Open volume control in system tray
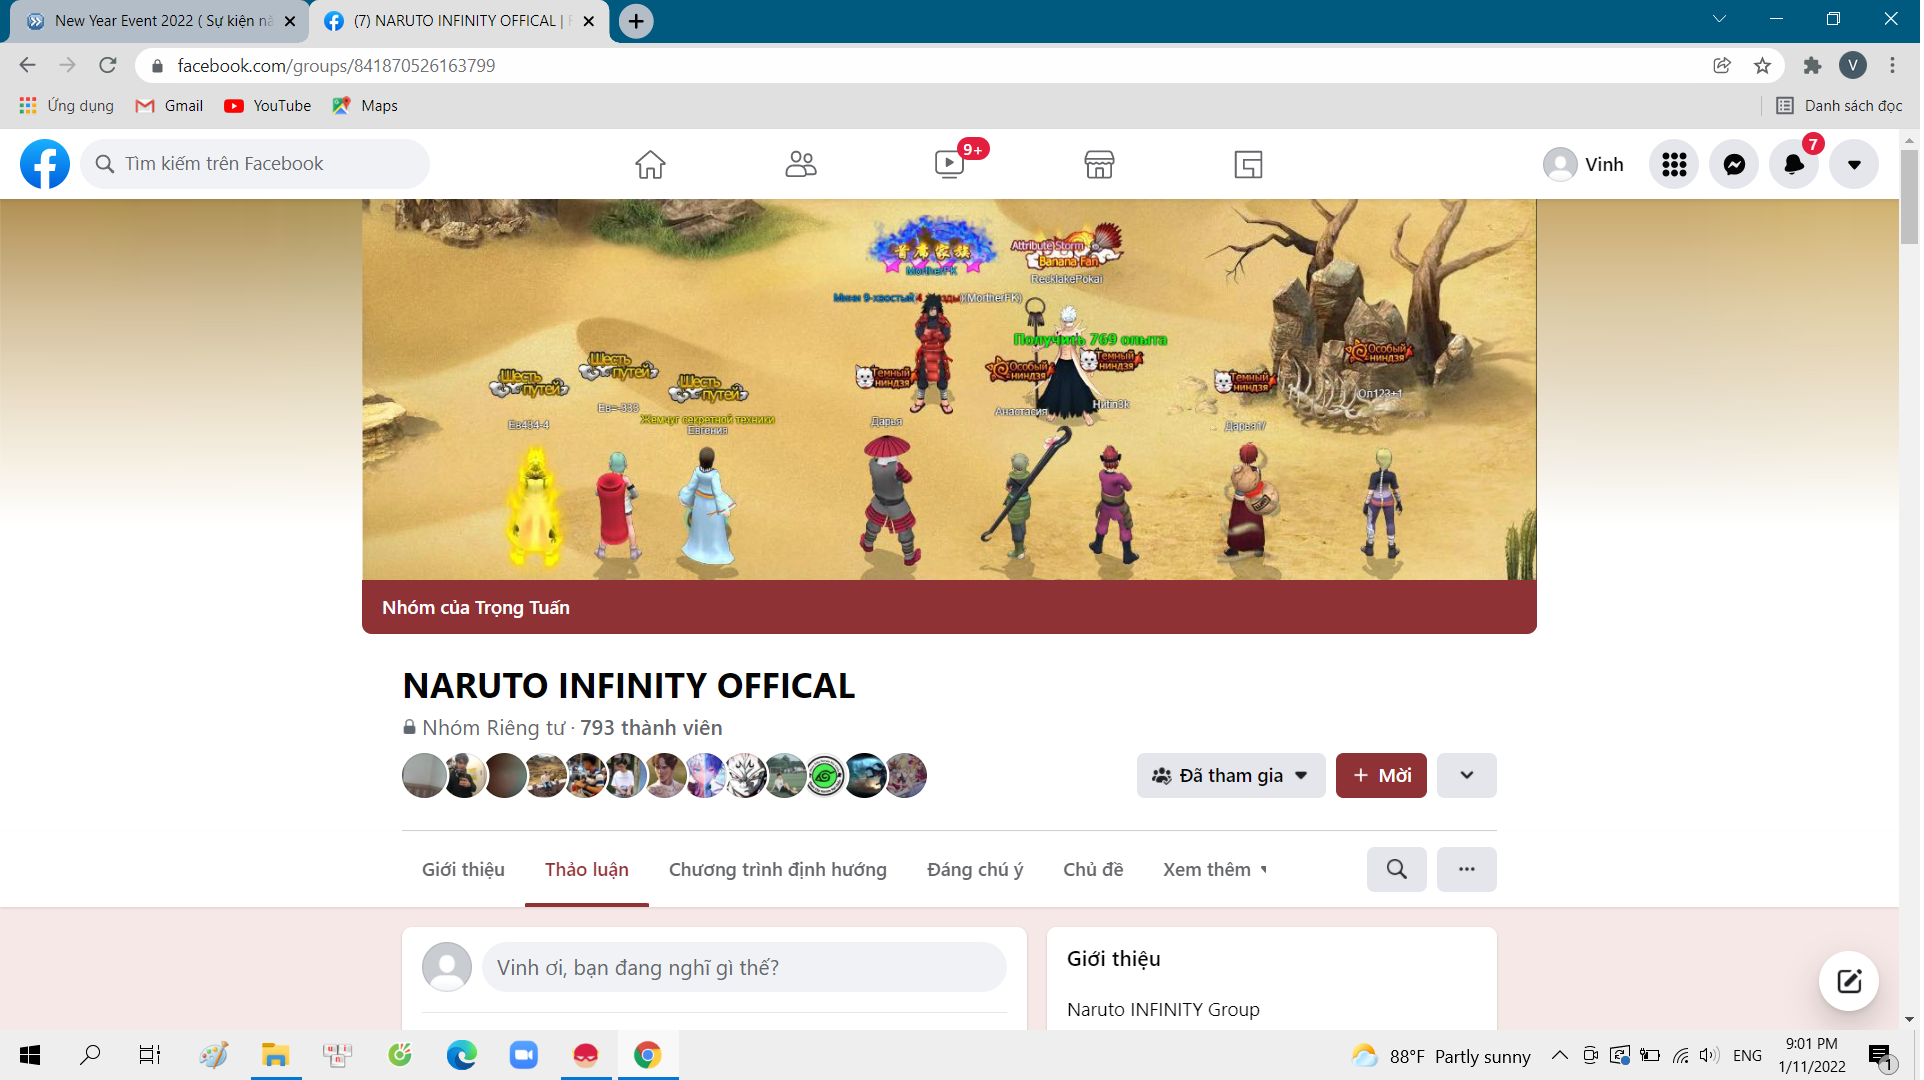Image resolution: width=1924 pixels, height=1080 pixels. pyautogui.click(x=1709, y=1055)
